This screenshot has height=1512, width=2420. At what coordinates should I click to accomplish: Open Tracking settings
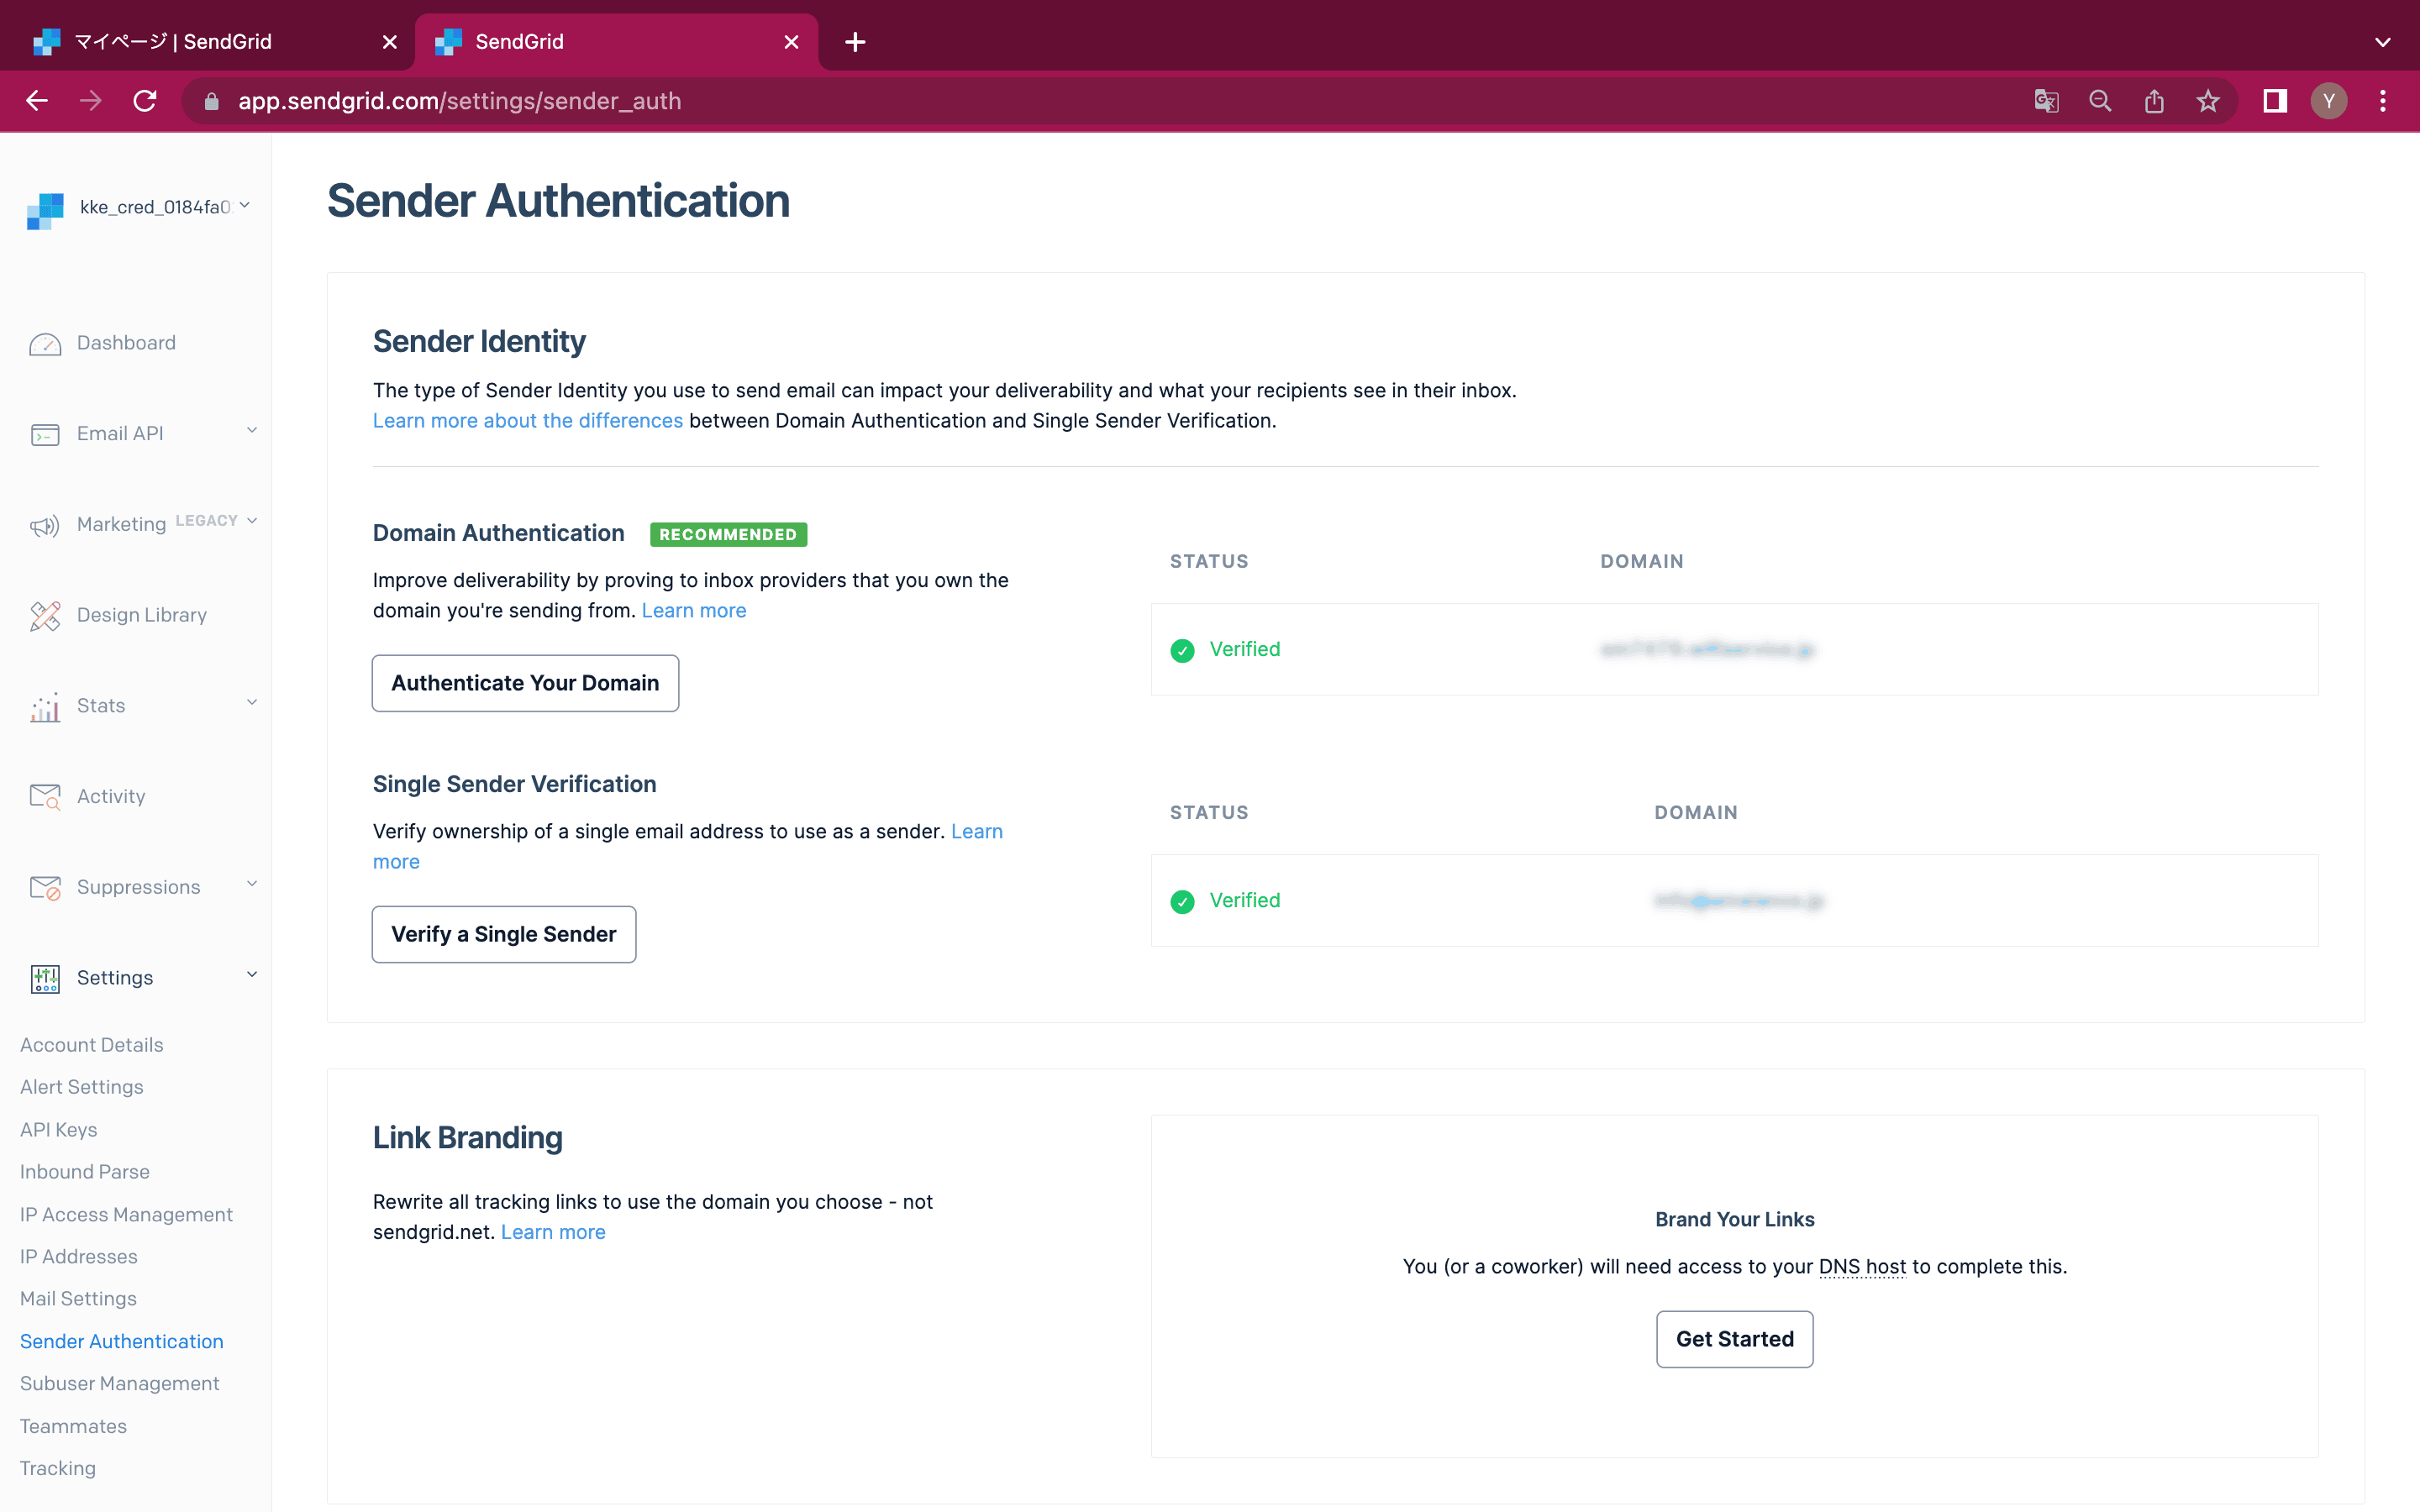click(x=58, y=1469)
